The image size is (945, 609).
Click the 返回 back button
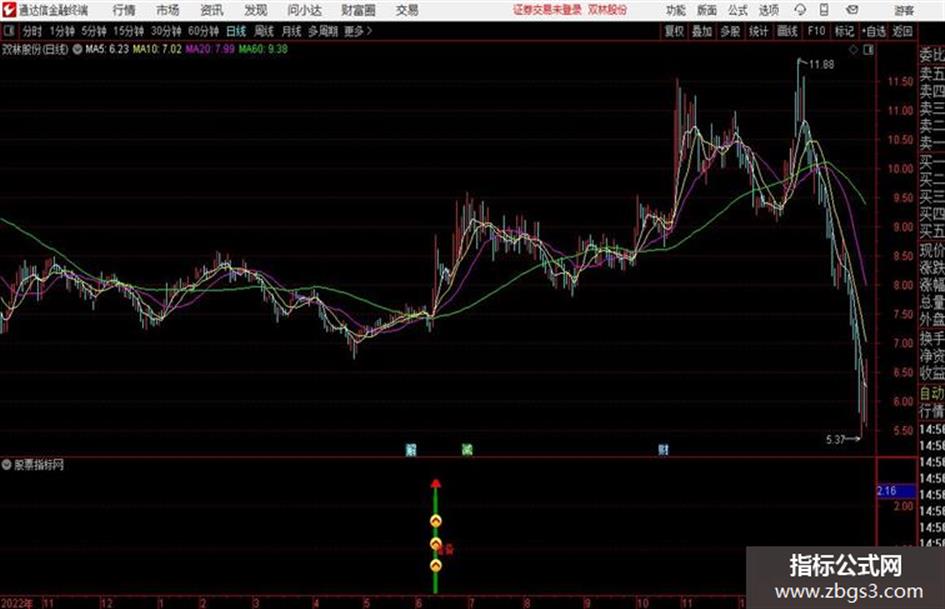(902, 31)
